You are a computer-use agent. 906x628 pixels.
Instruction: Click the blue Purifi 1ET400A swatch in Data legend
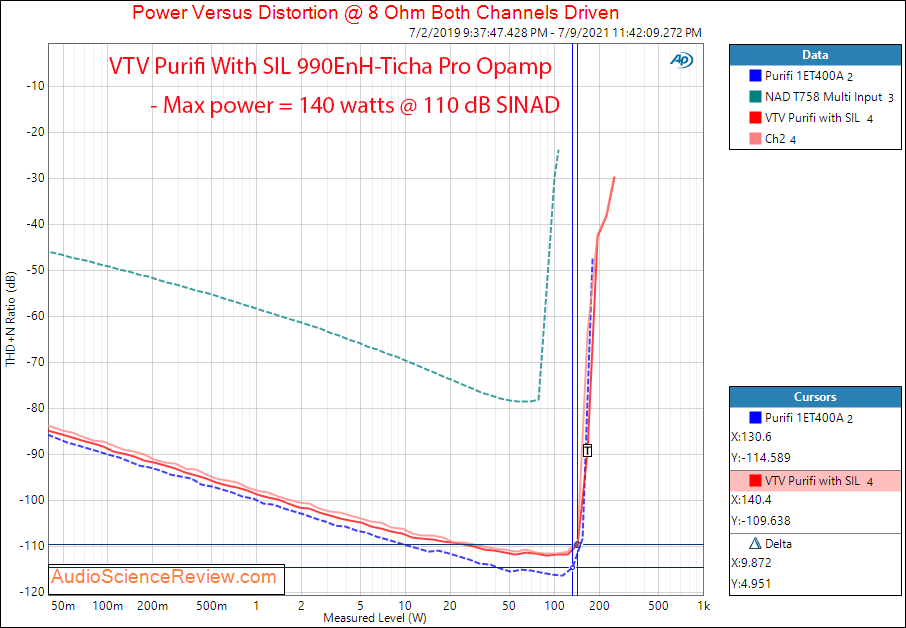click(755, 76)
